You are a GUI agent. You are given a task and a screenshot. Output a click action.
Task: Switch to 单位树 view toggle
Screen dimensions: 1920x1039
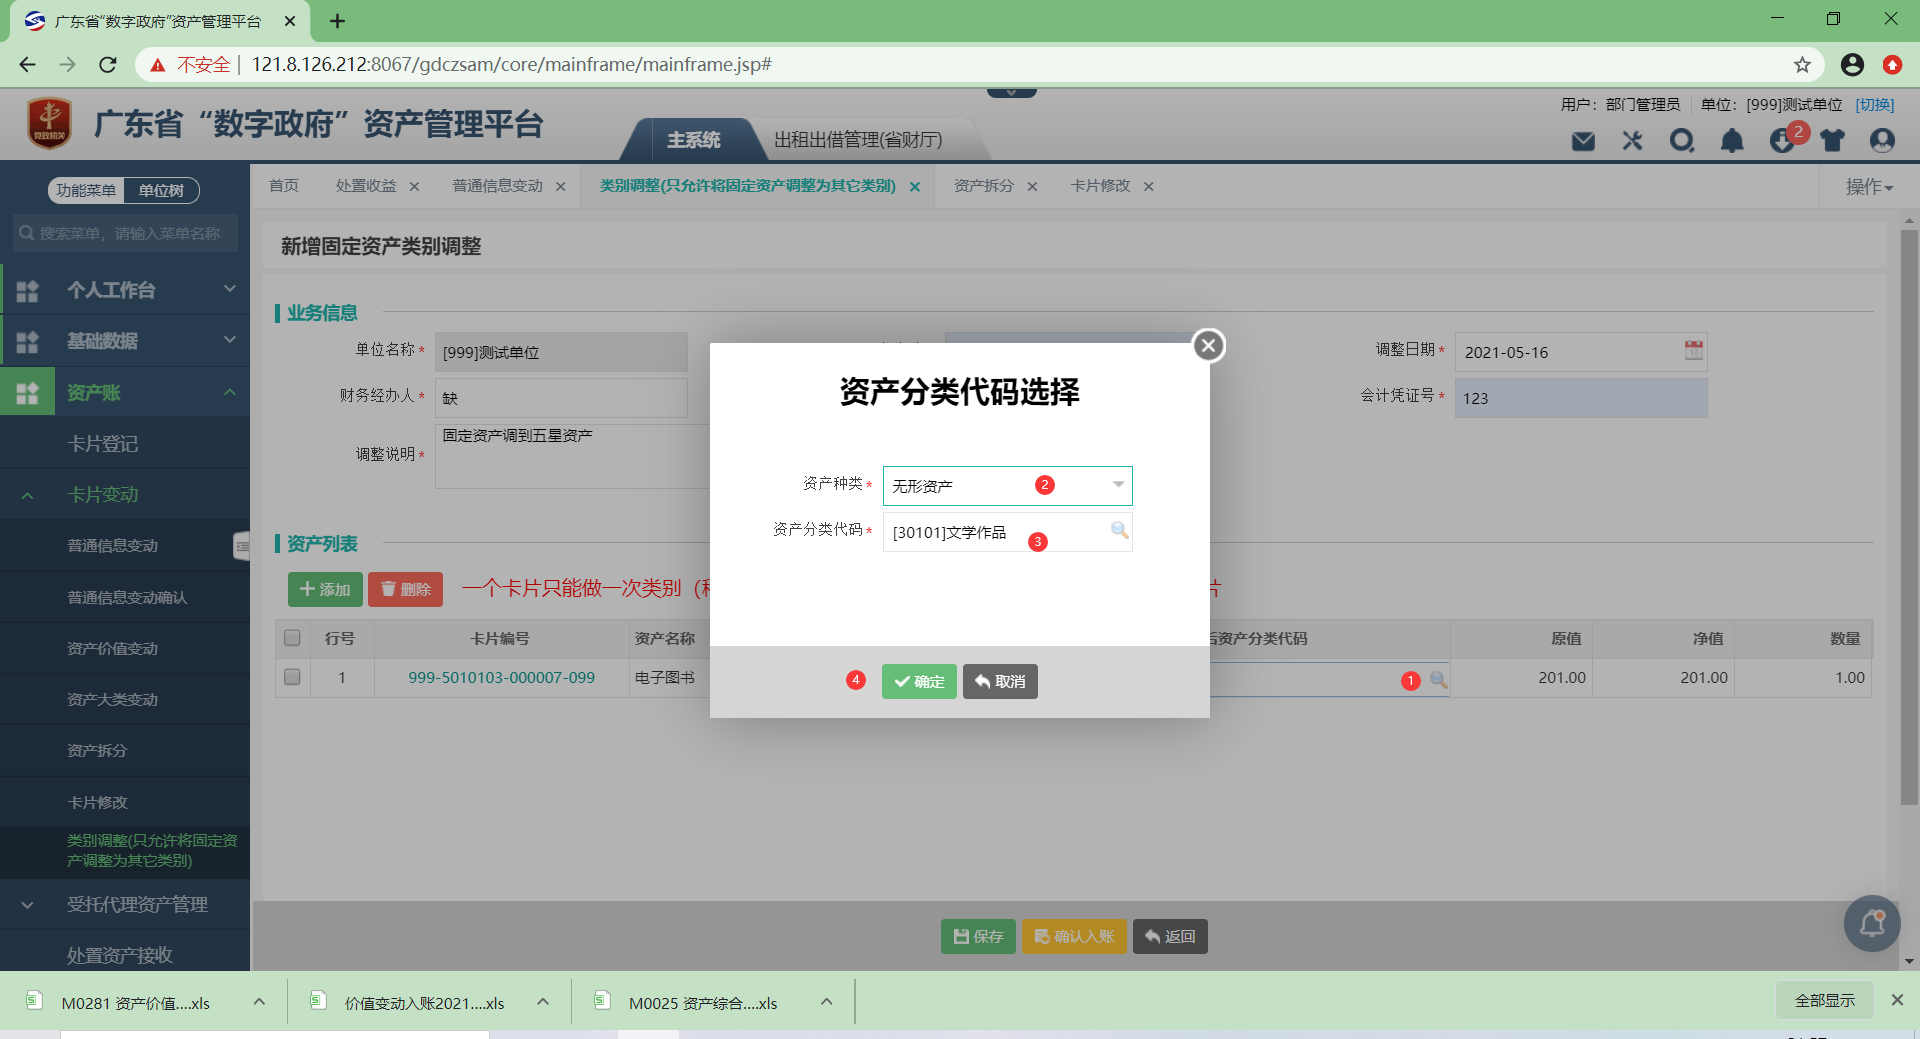161,190
